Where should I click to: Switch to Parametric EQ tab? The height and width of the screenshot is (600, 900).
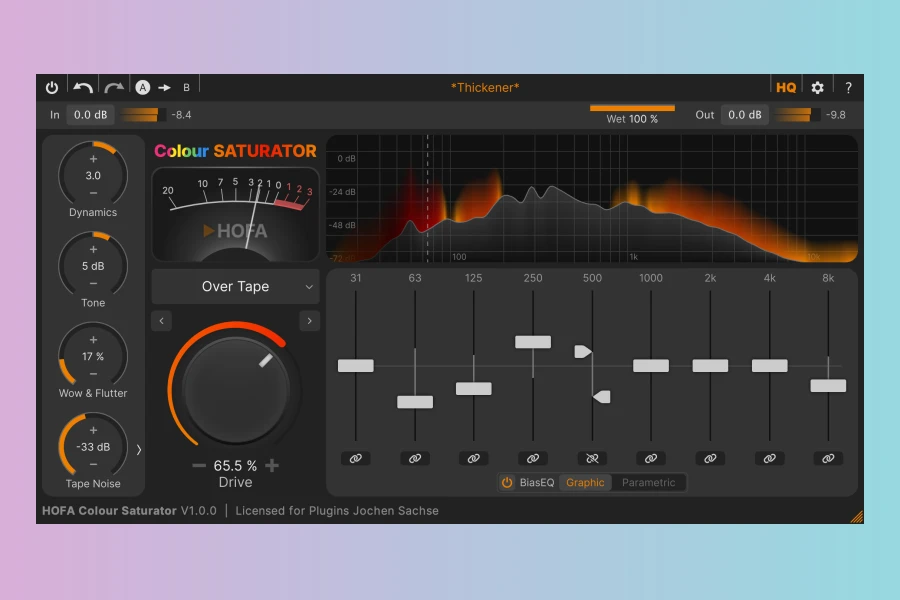(648, 483)
